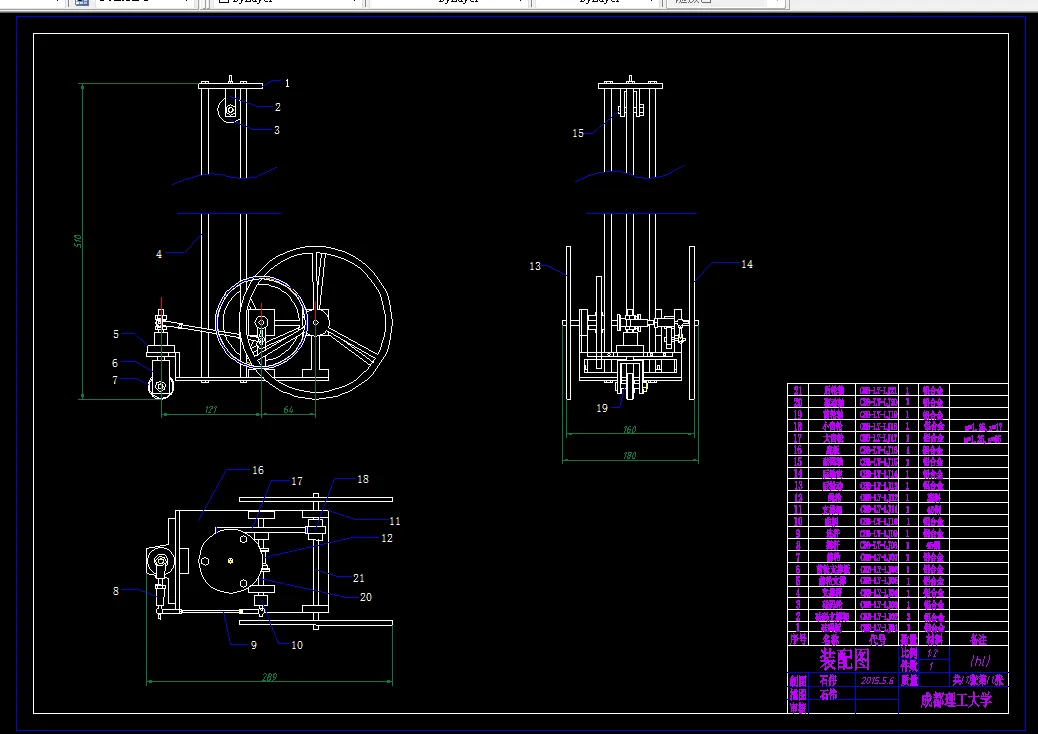The width and height of the screenshot is (1038, 734).
Task: Click callout number 6 in the side view
Action: click(115, 363)
